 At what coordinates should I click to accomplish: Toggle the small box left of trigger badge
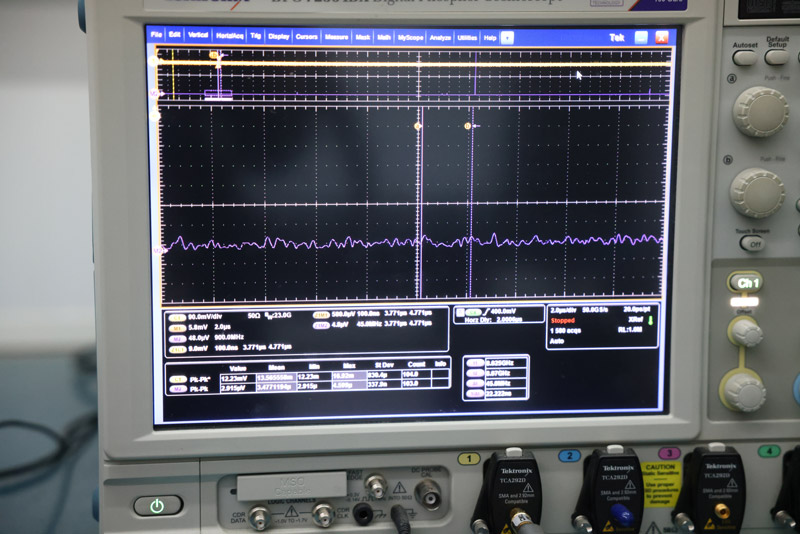(460, 312)
